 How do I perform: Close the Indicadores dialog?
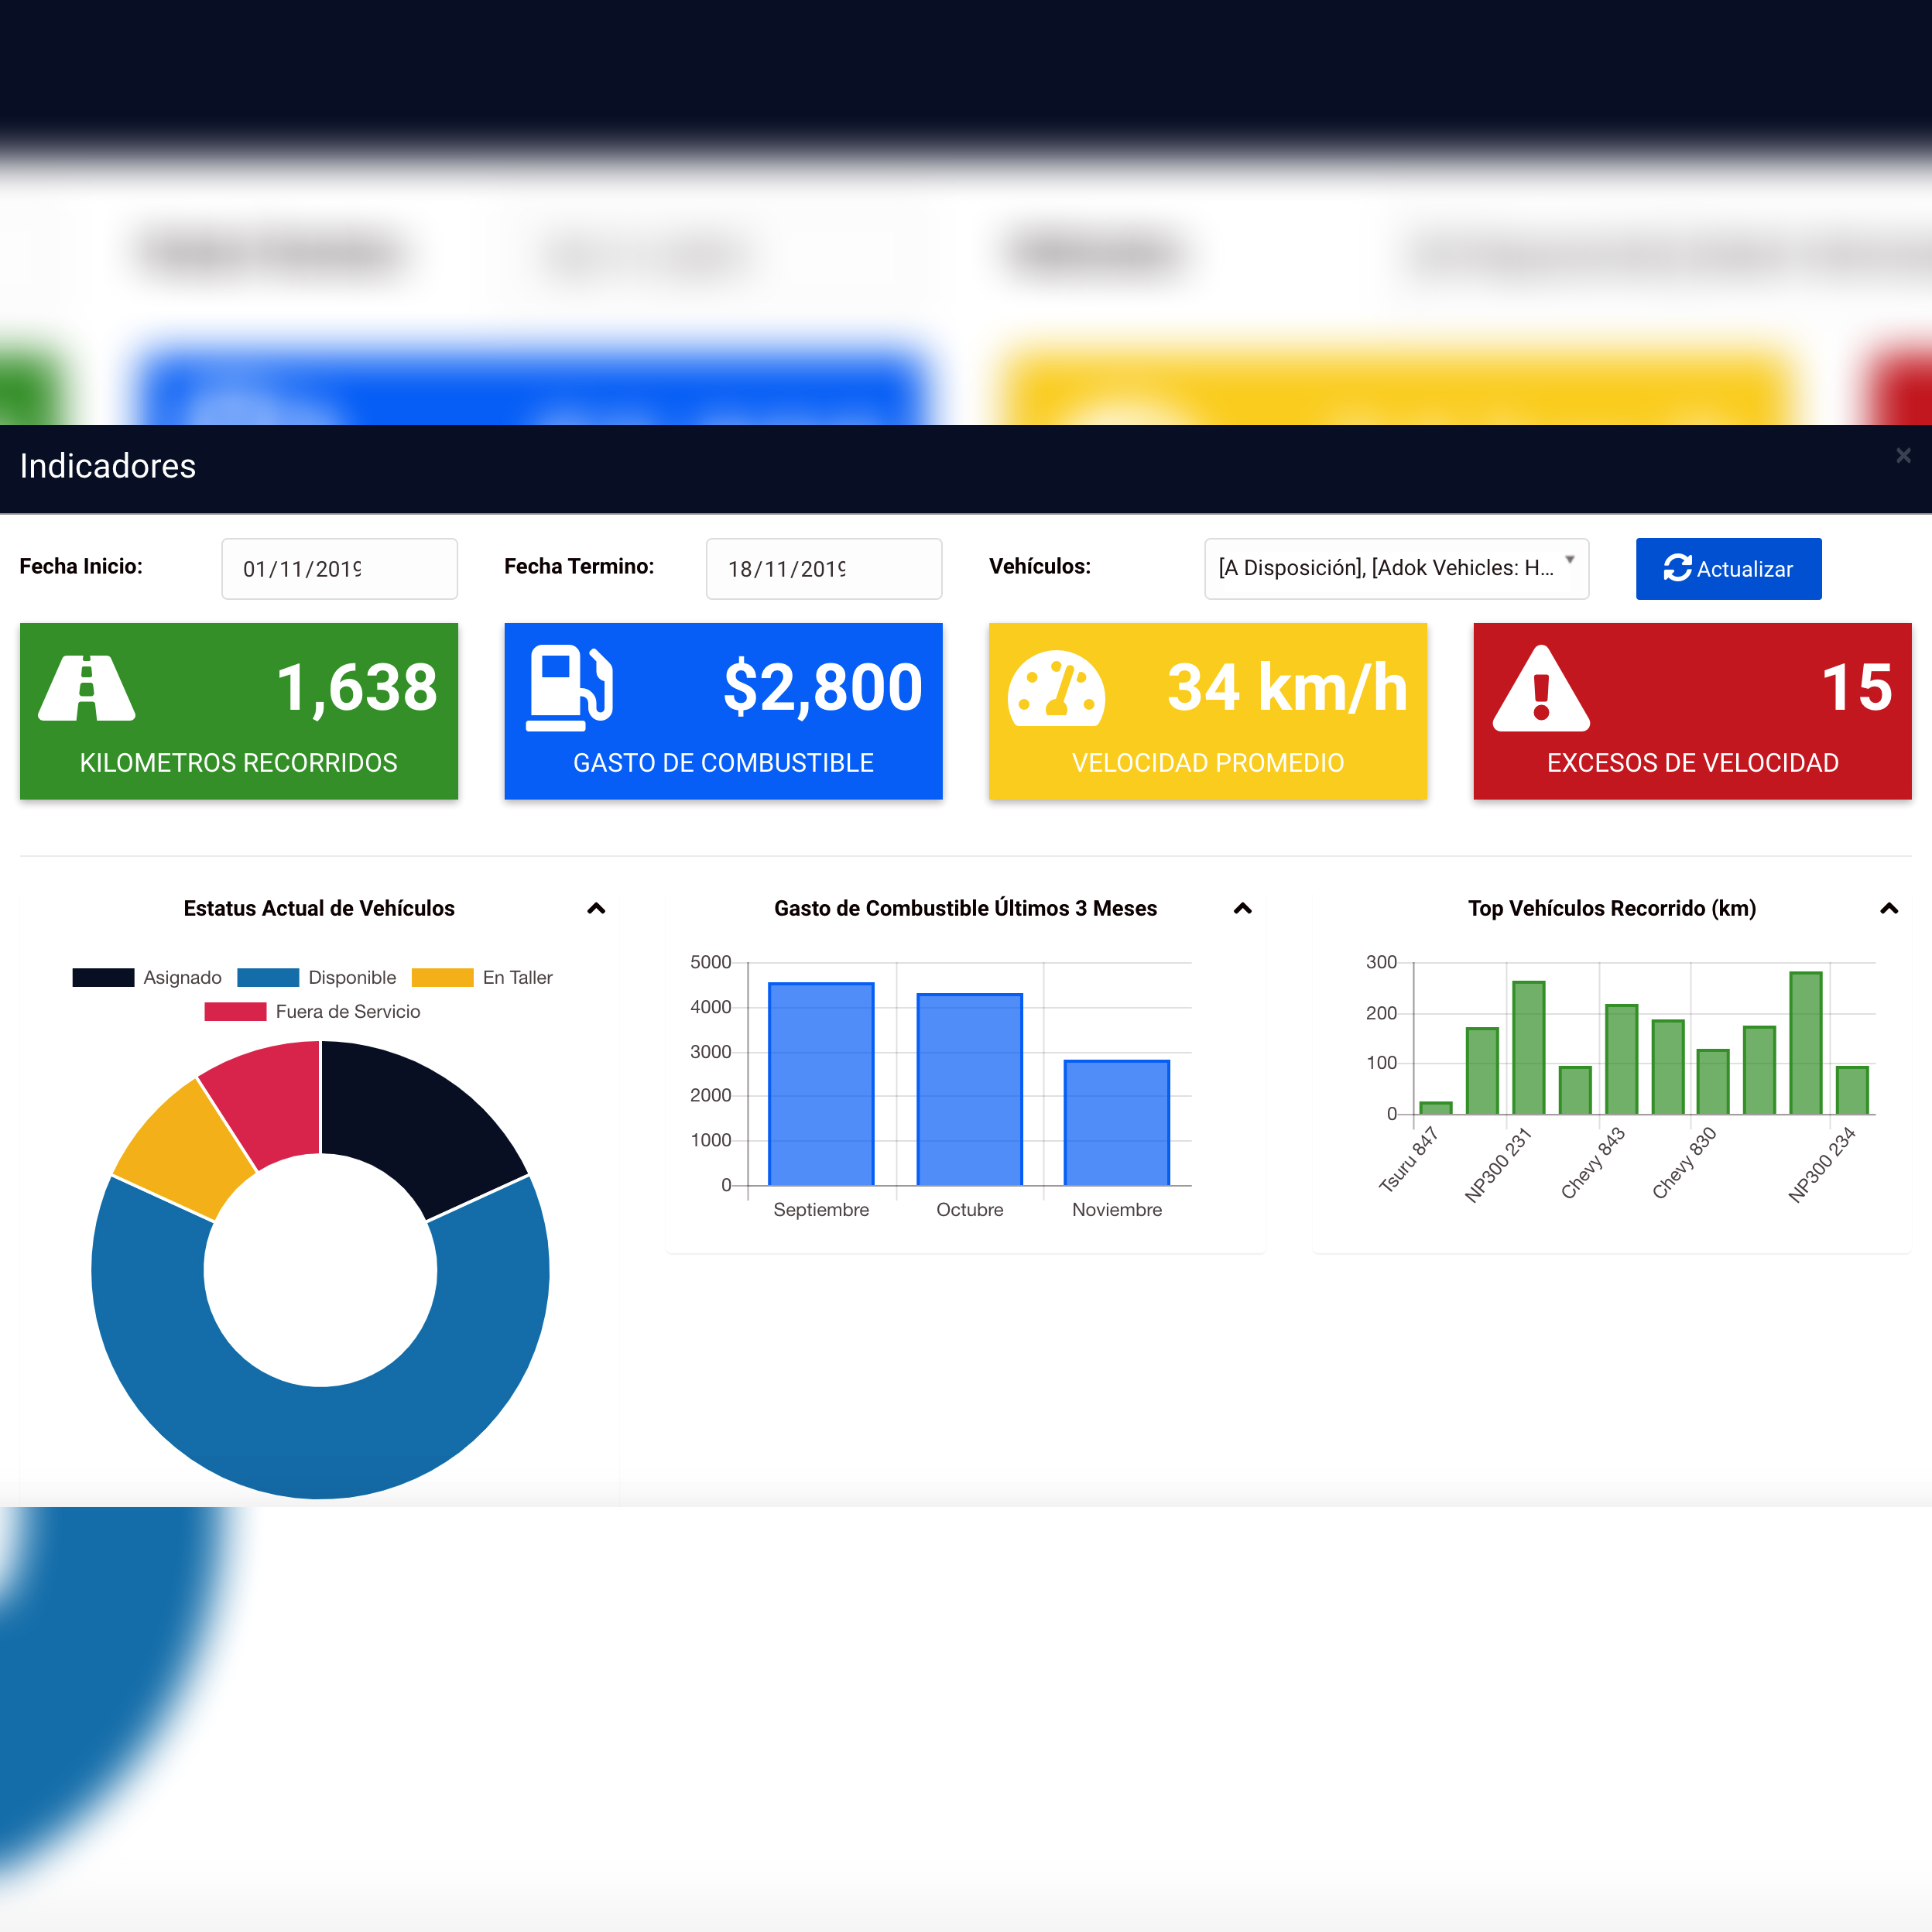click(1903, 456)
